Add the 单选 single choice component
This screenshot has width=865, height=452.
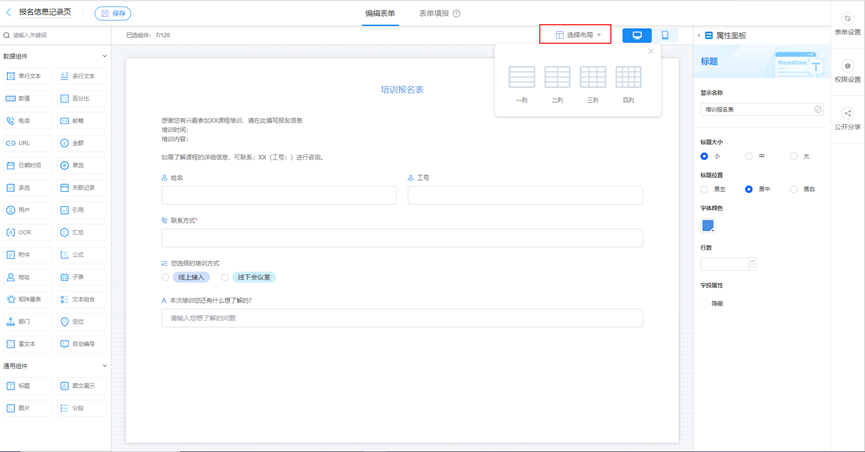click(82, 166)
